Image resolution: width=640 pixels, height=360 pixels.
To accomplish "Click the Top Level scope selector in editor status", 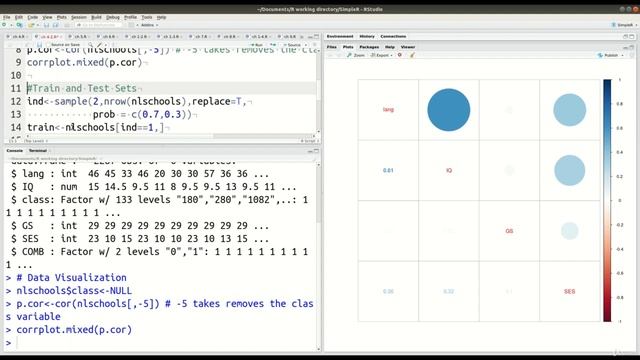I will (35, 141).
